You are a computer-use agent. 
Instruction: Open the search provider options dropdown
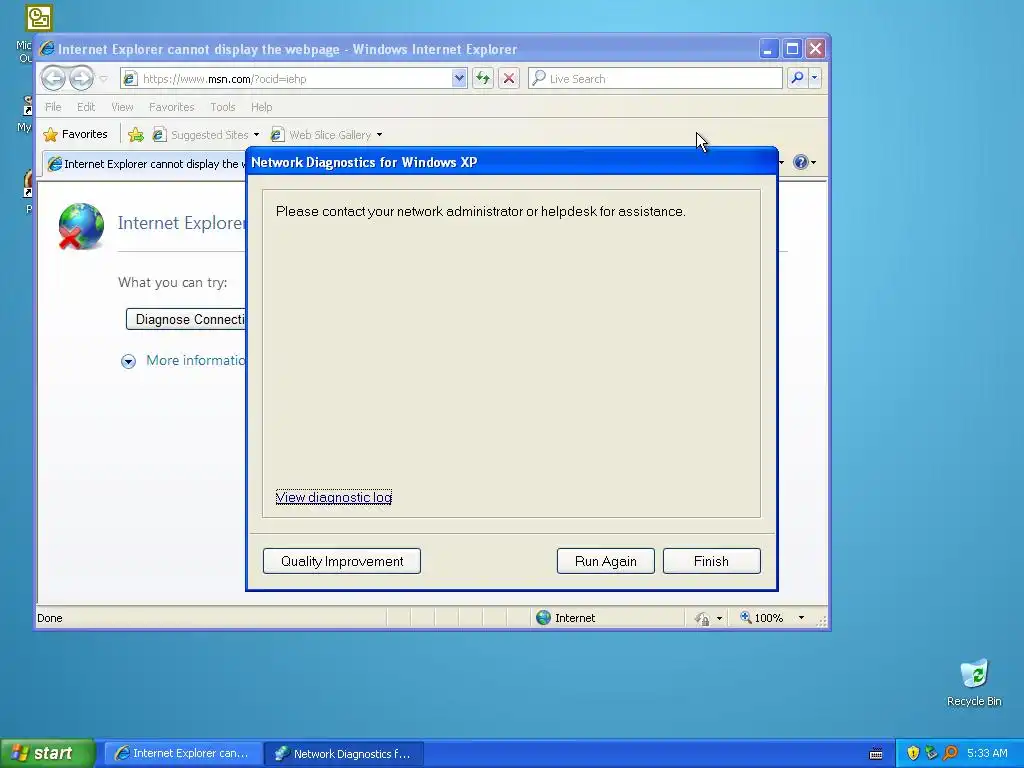point(814,78)
